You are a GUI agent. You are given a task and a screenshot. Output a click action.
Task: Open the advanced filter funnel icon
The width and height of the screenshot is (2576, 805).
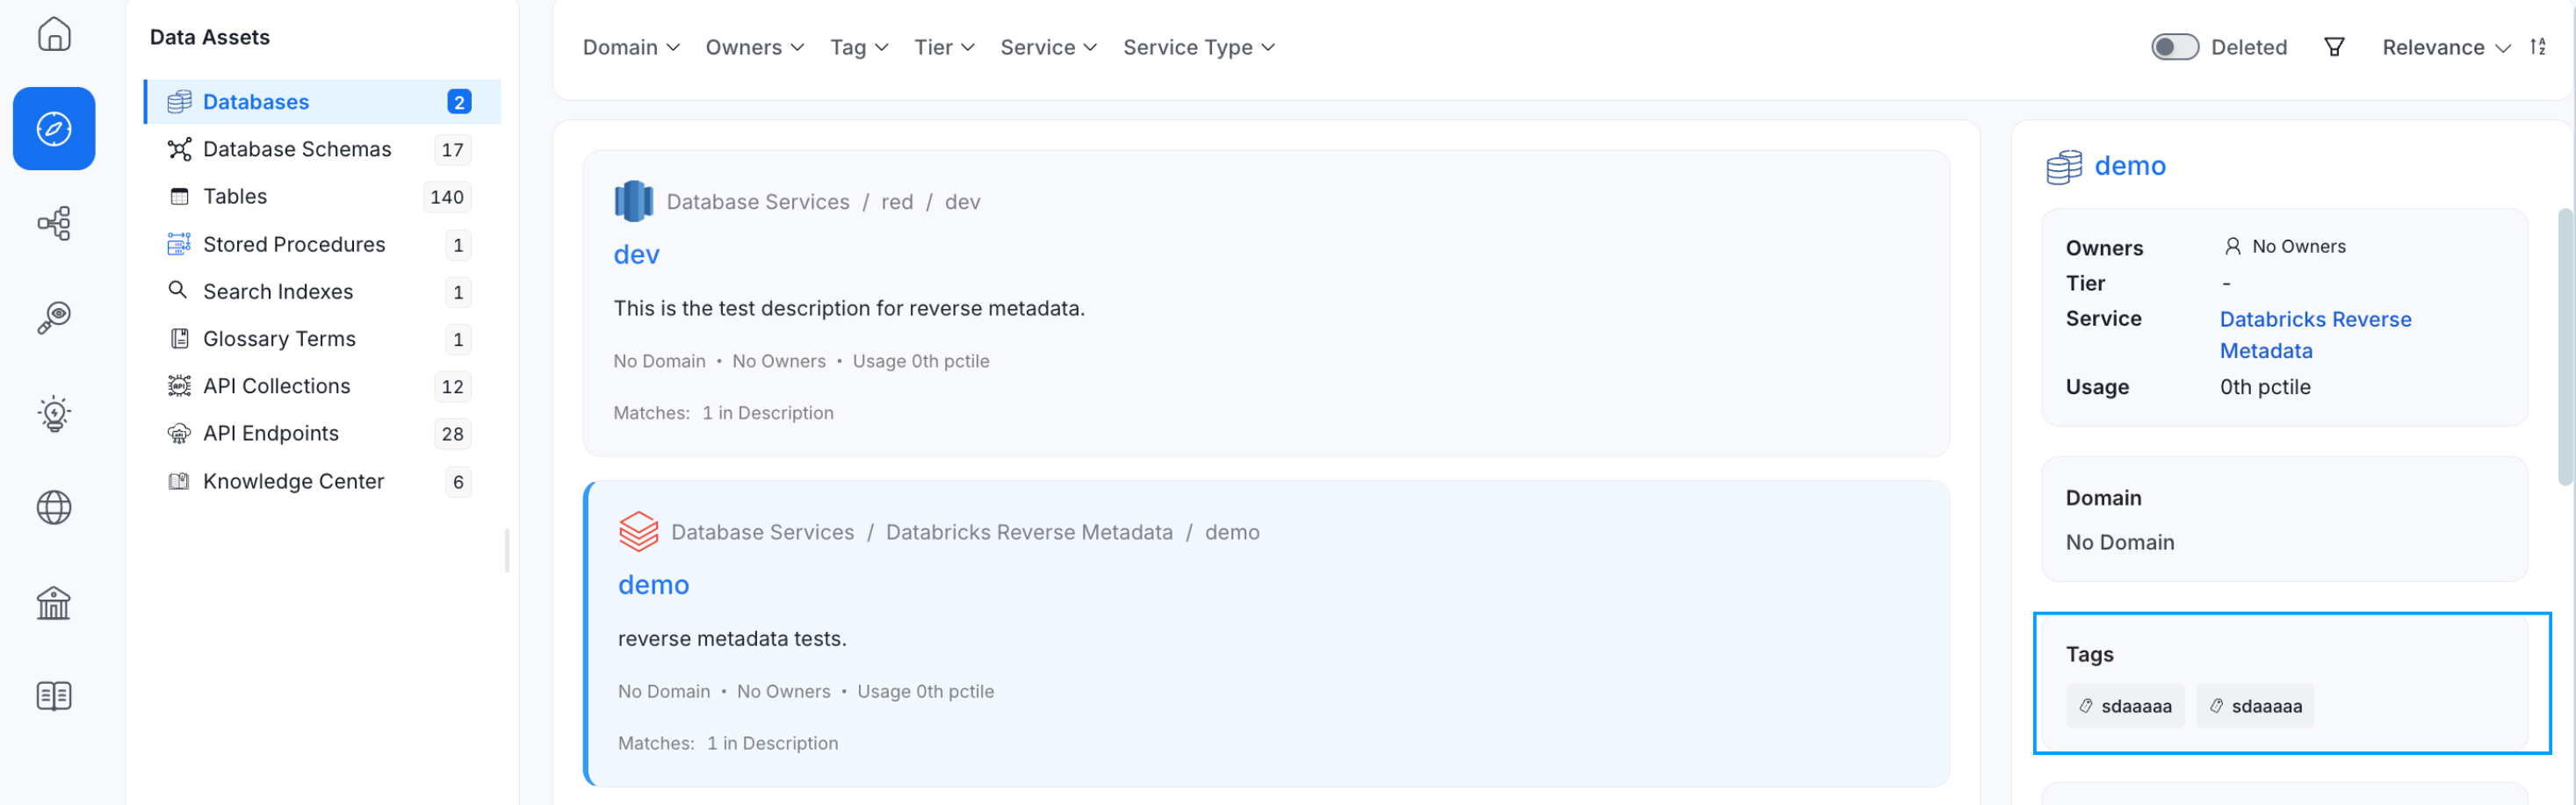click(2334, 46)
